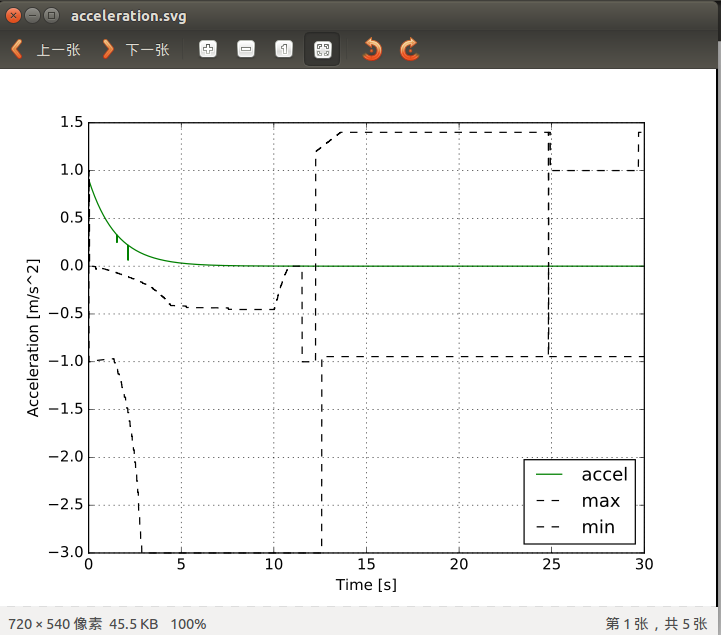Click the min legend entry
Viewport: 721px width, 635px height.
coord(598,526)
